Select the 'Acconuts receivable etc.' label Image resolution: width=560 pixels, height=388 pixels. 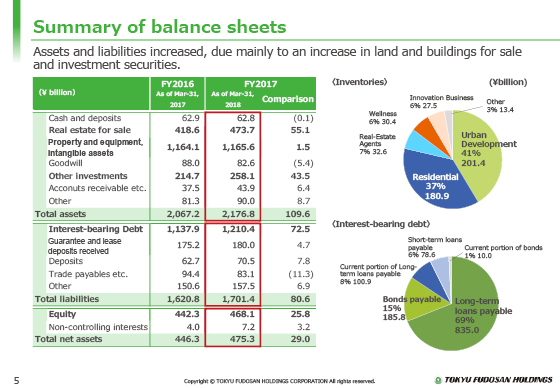point(98,188)
